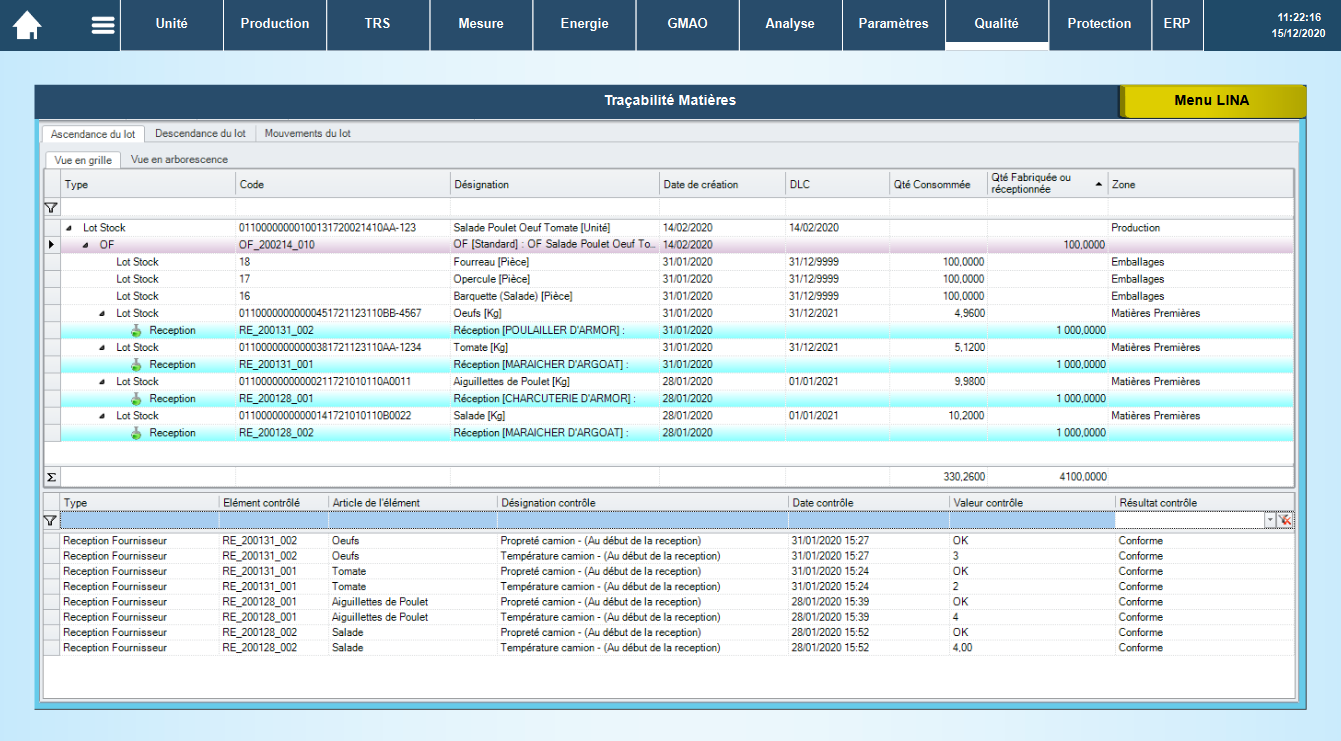
Task: Click Réception [POULAILLER D'ARMOR] designation
Action: [x=538, y=330]
